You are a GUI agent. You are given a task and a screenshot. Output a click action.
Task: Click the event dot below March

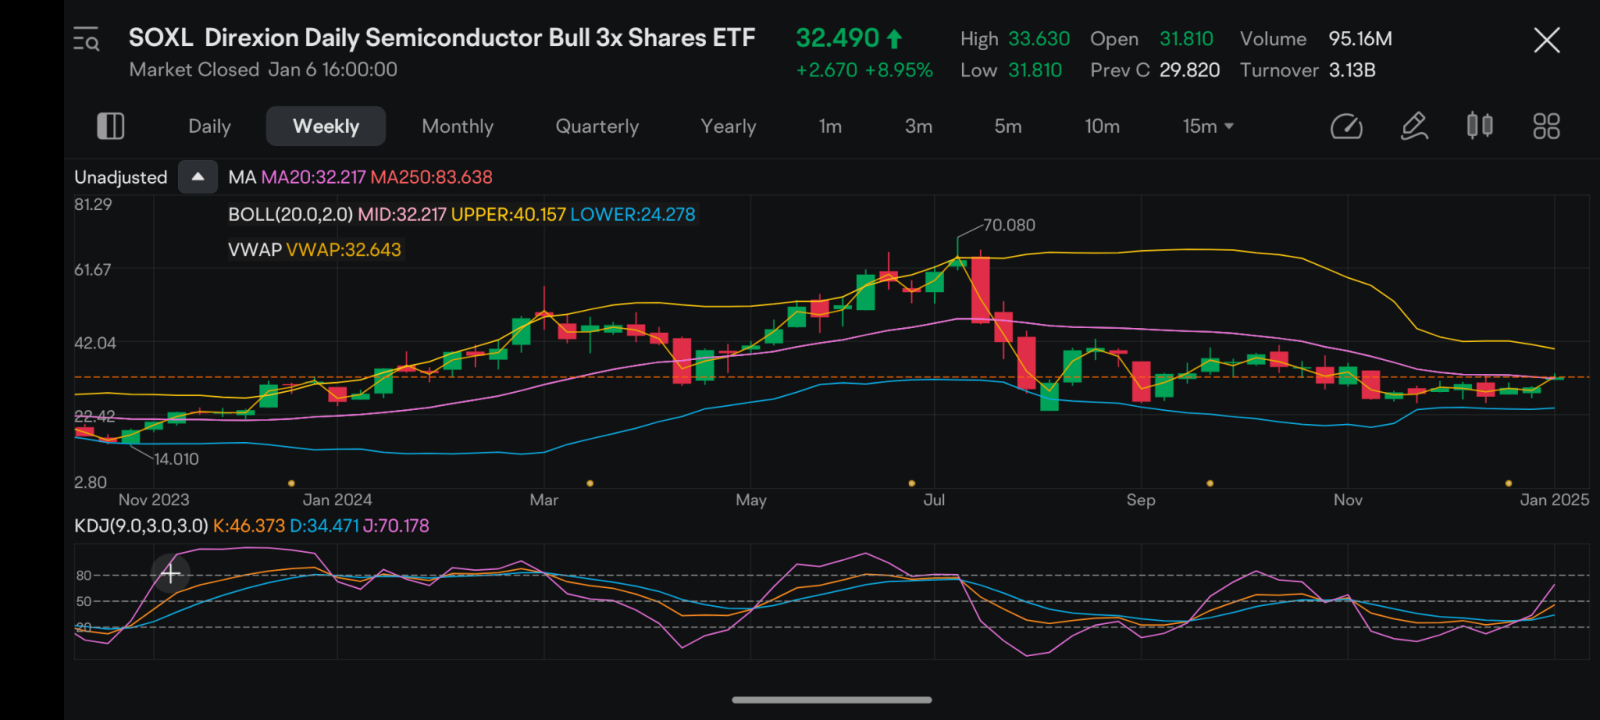coord(590,483)
